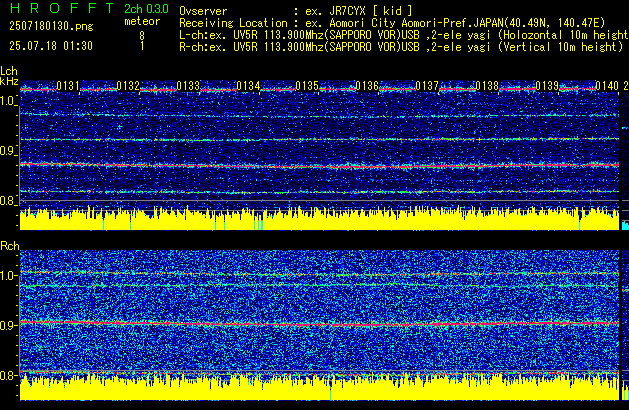Click the meteor count value 8
The height and width of the screenshot is (410, 629).
pos(142,36)
